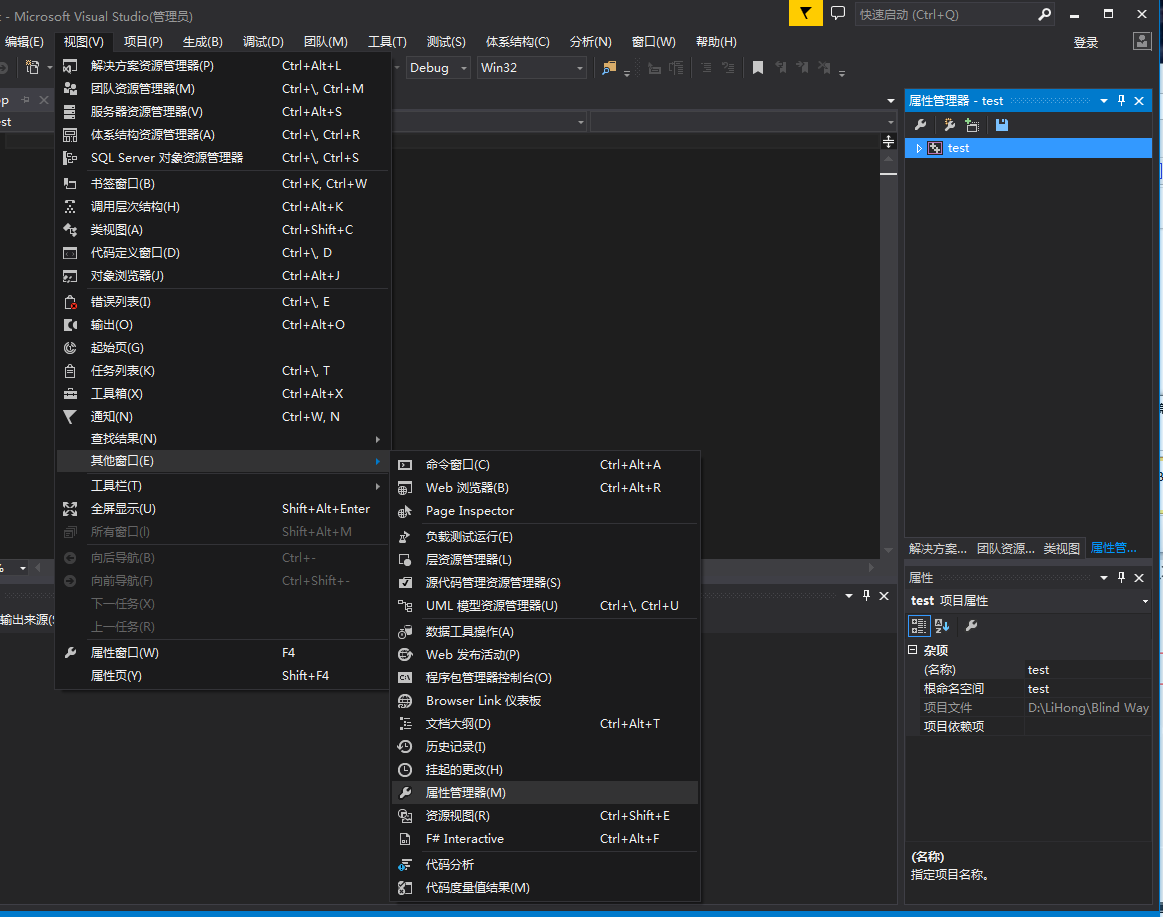Open 属性窗口(W) with F4 shortcut entry
Image resolution: width=1163 pixels, height=917 pixels.
coord(223,653)
